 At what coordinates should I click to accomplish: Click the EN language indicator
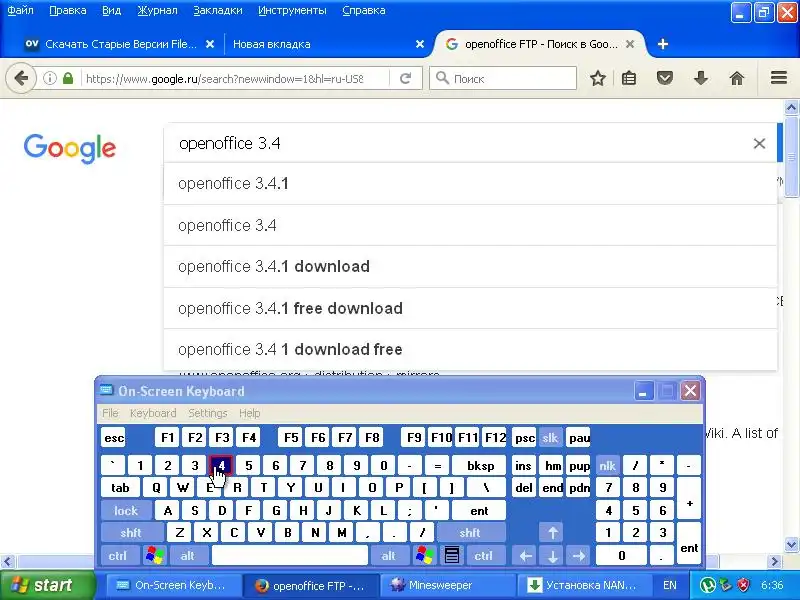tap(669, 585)
